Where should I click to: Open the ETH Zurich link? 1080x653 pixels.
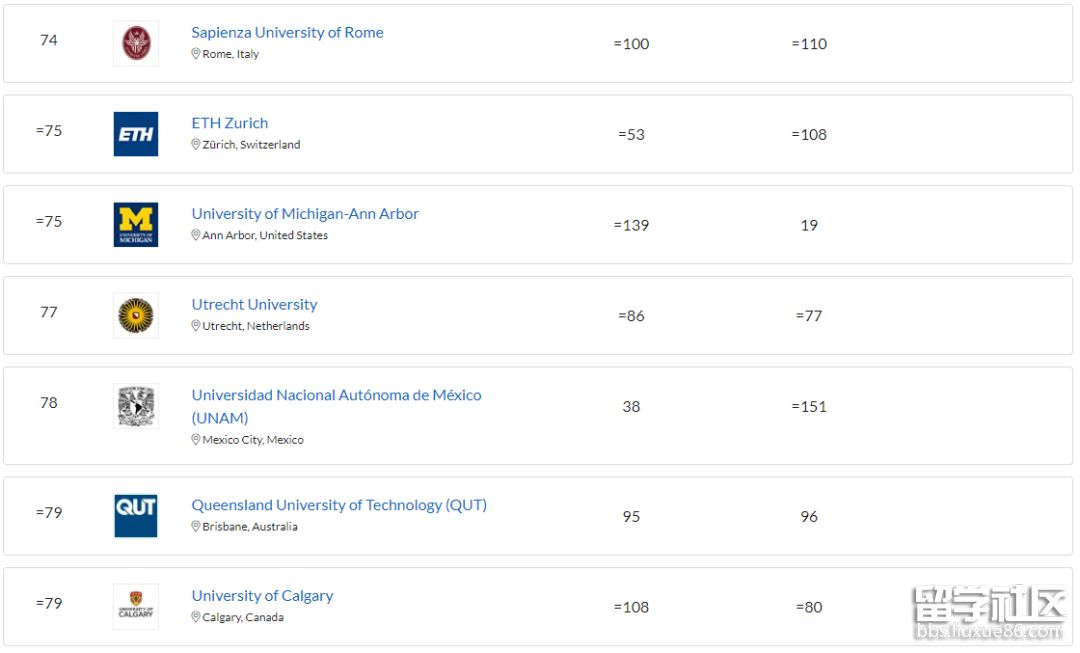(x=230, y=123)
